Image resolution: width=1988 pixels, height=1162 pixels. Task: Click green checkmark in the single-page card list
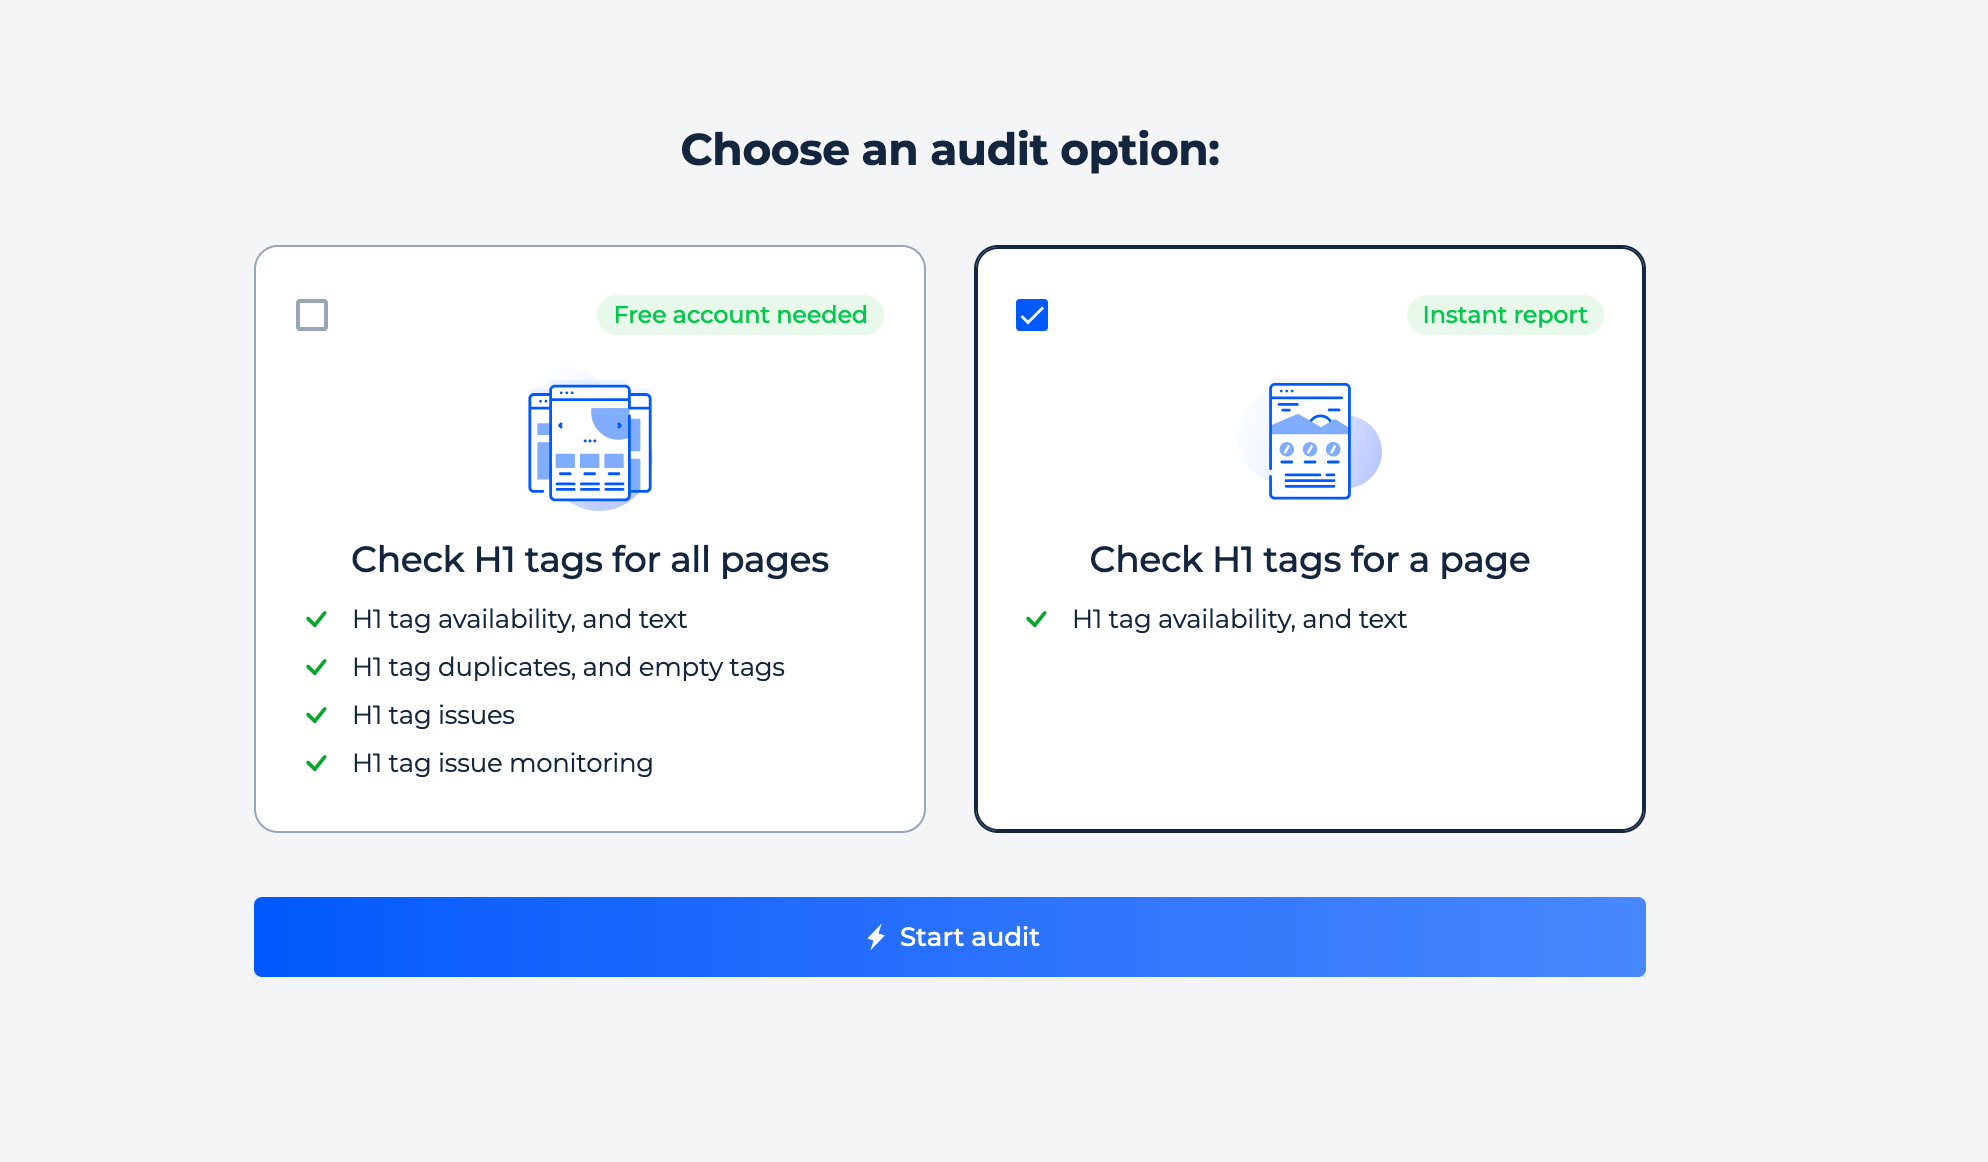1036,619
